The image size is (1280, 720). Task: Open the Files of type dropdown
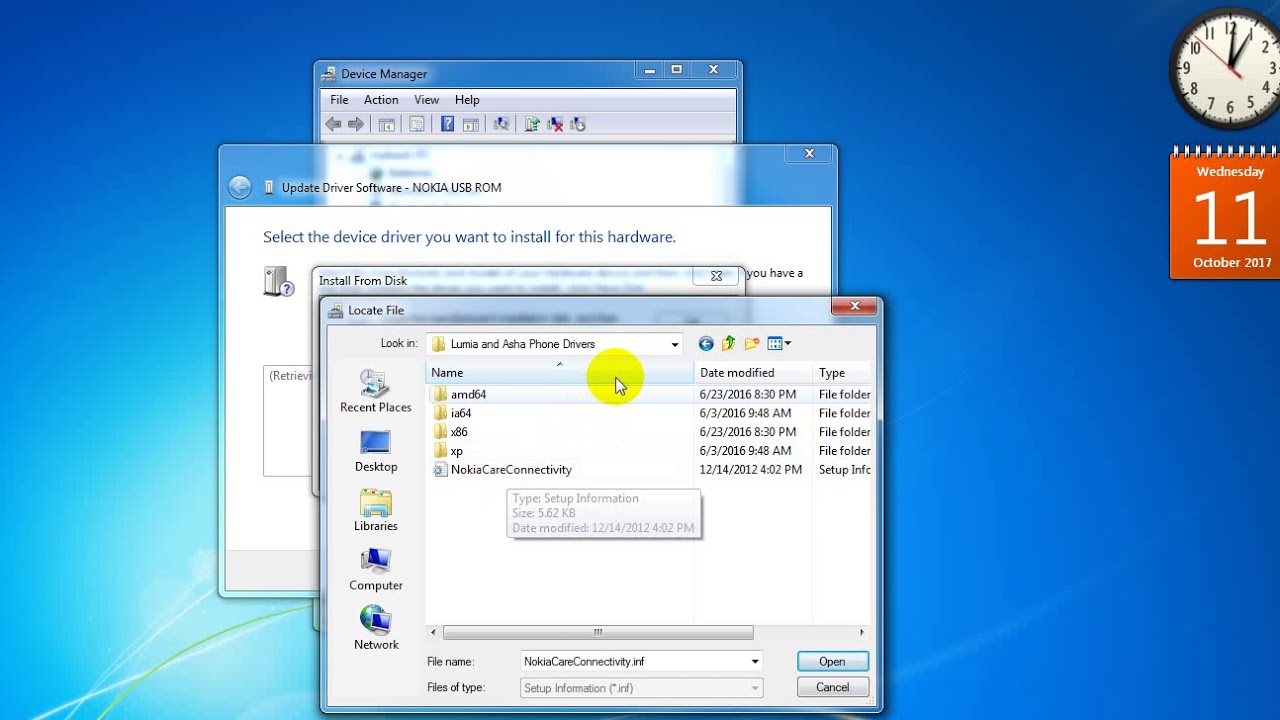642,688
